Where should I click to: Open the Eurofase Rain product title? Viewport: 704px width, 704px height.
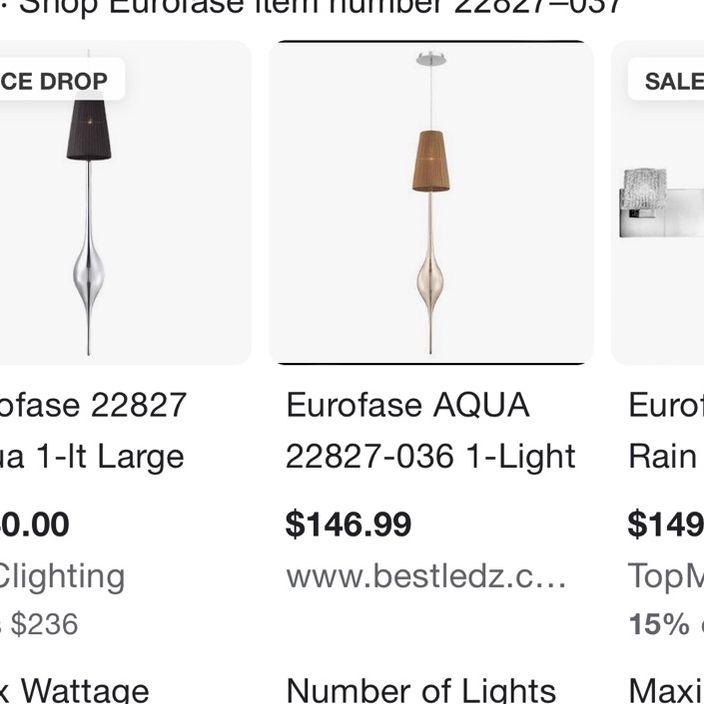click(x=666, y=431)
